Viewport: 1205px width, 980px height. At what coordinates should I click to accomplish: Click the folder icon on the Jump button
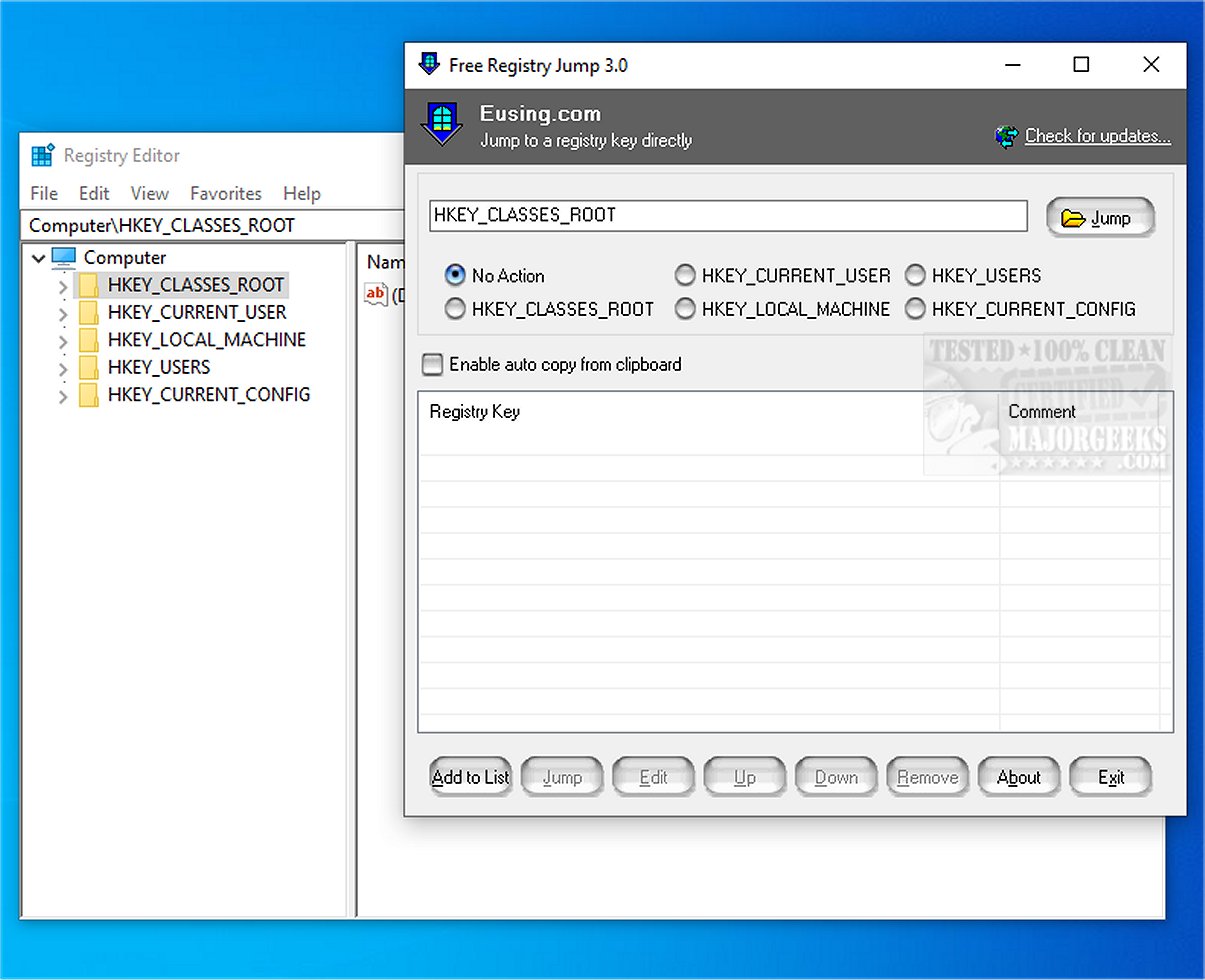point(1073,217)
